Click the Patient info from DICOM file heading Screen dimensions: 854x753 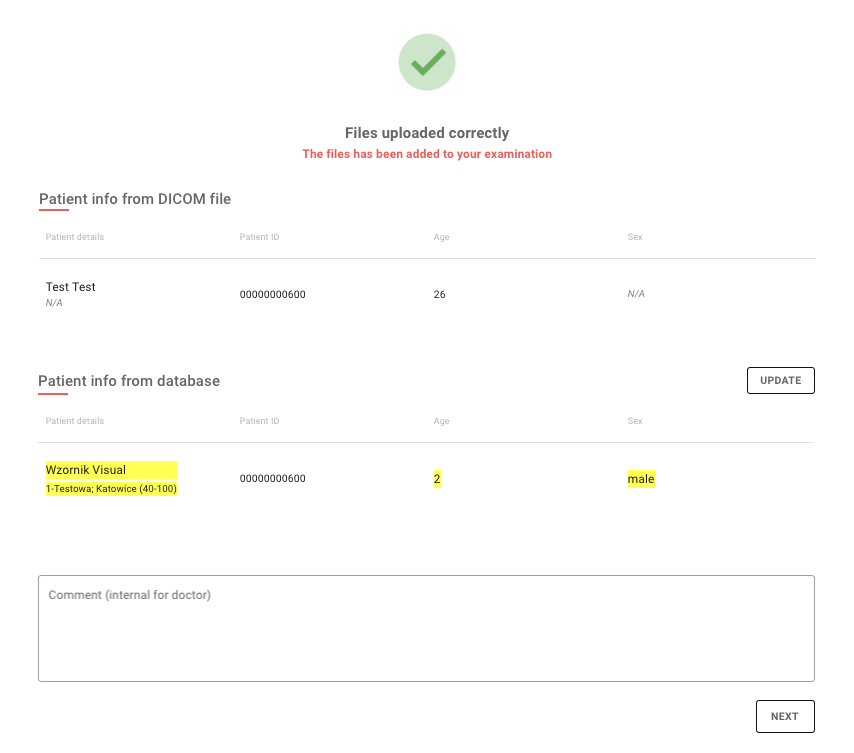click(135, 199)
